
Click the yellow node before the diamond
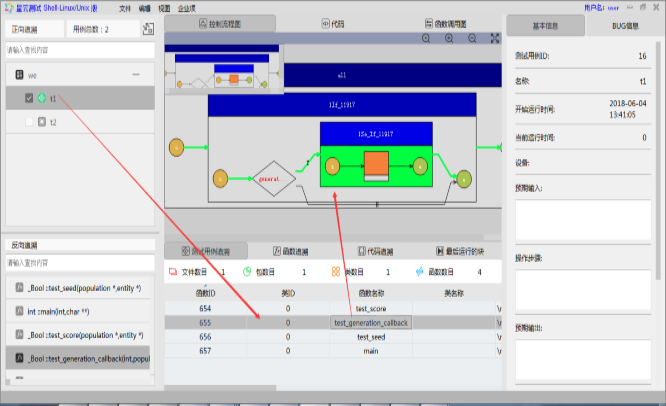220,179
